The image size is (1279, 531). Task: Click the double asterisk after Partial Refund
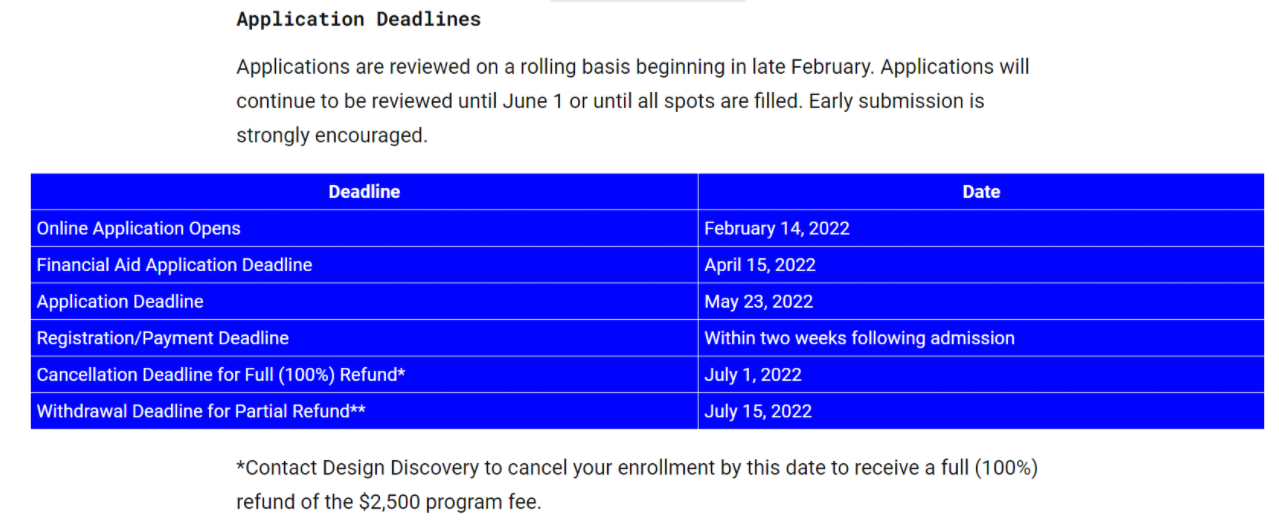(357, 410)
